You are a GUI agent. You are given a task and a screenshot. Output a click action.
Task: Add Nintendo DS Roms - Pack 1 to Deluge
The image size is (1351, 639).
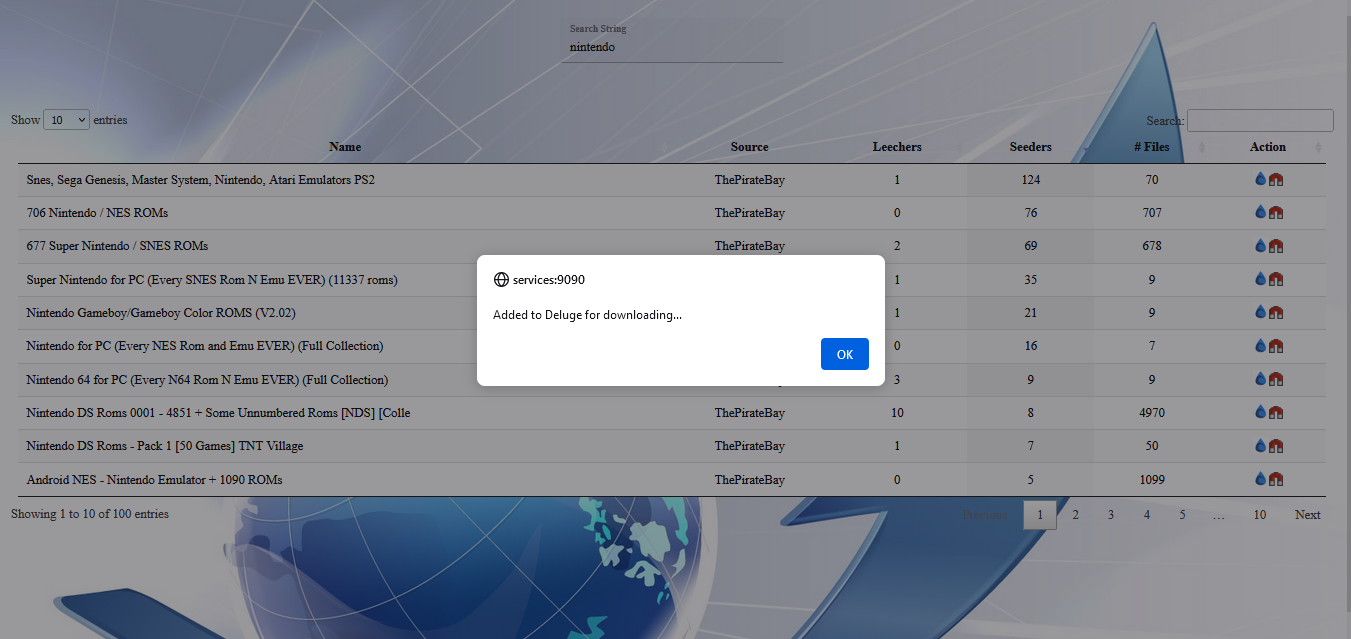pyautogui.click(x=1261, y=446)
